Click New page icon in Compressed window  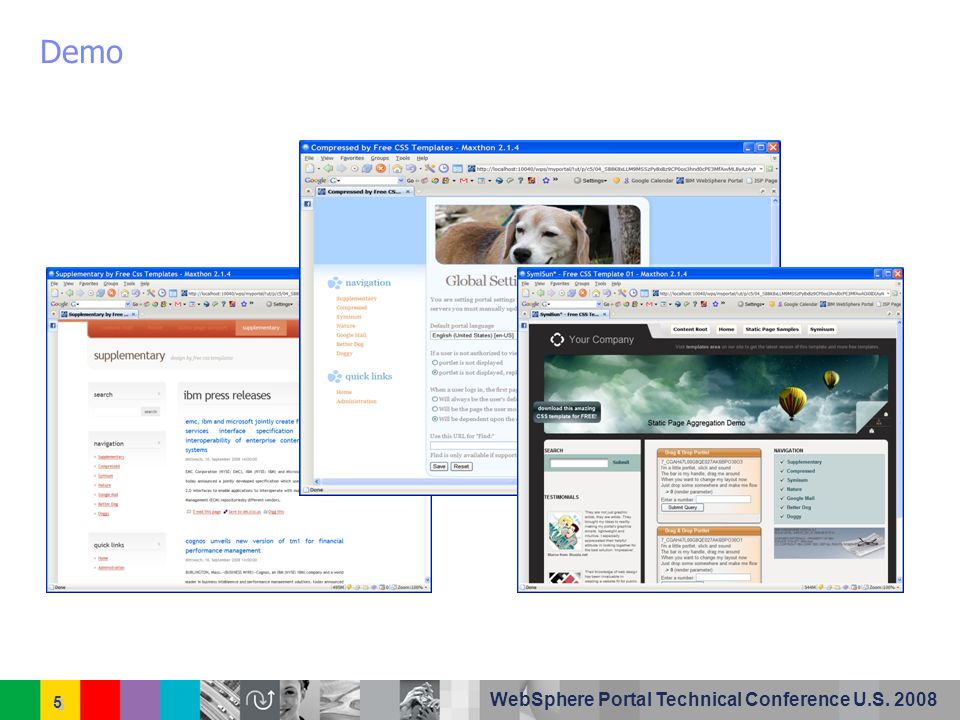310,168
